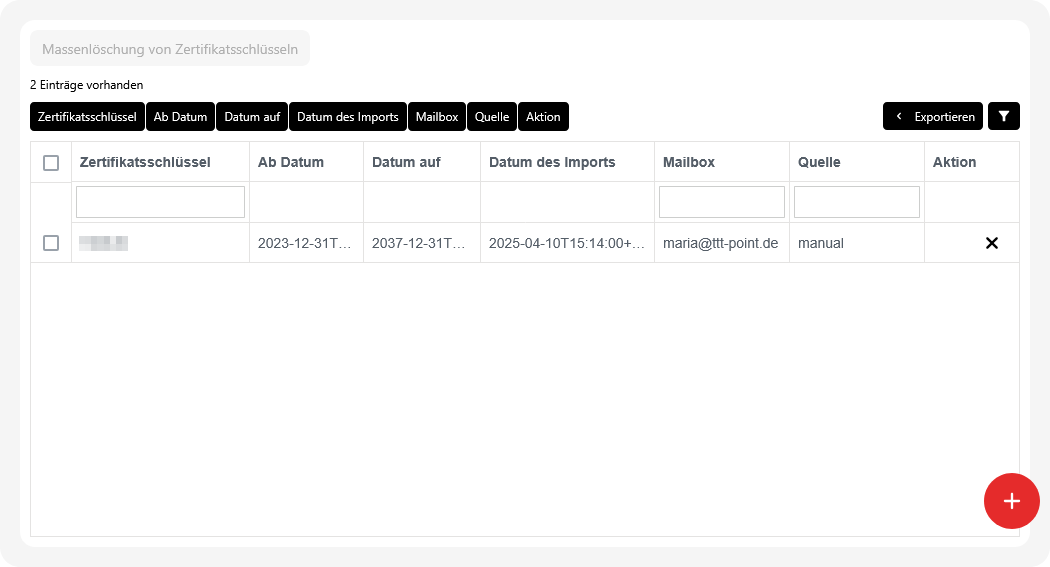Check the maria@ttt-point.de row checkbox
Screen dimensions: 1050x567
point(51,243)
